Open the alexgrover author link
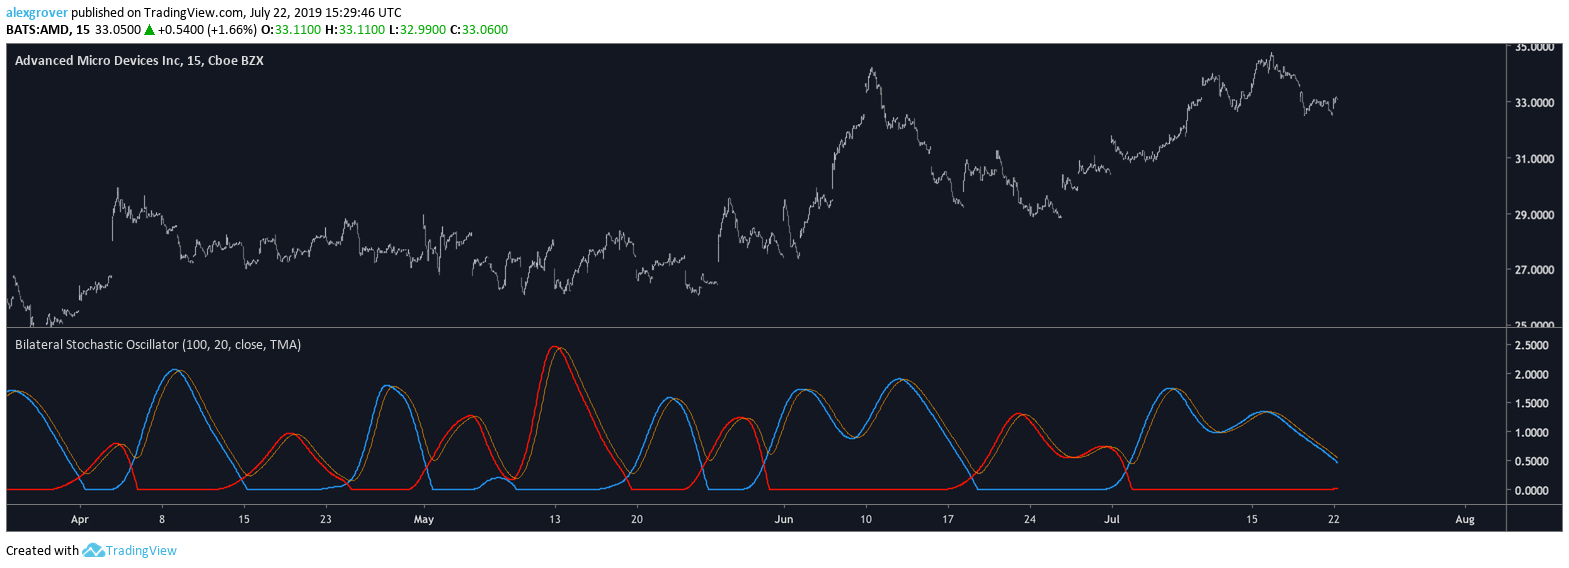 click(37, 13)
